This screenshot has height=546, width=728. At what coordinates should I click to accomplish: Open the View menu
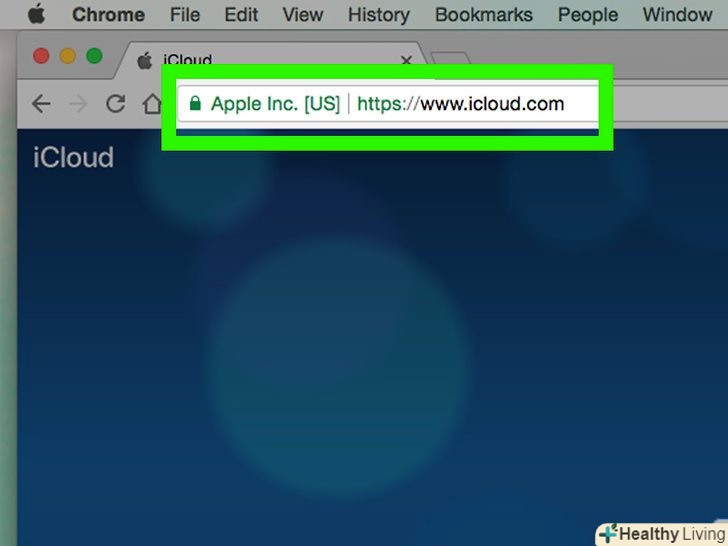[x=303, y=15]
